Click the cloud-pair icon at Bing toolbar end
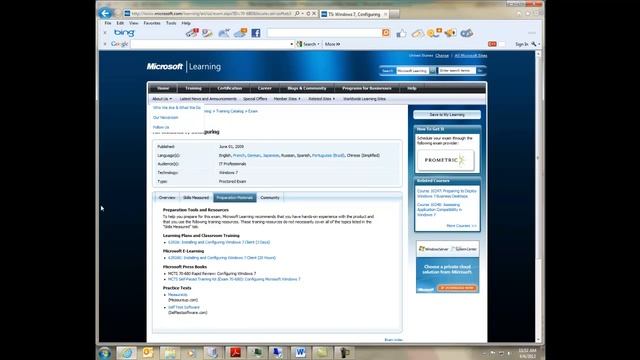This screenshot has width=640, height=360. [x=467, y=33]
